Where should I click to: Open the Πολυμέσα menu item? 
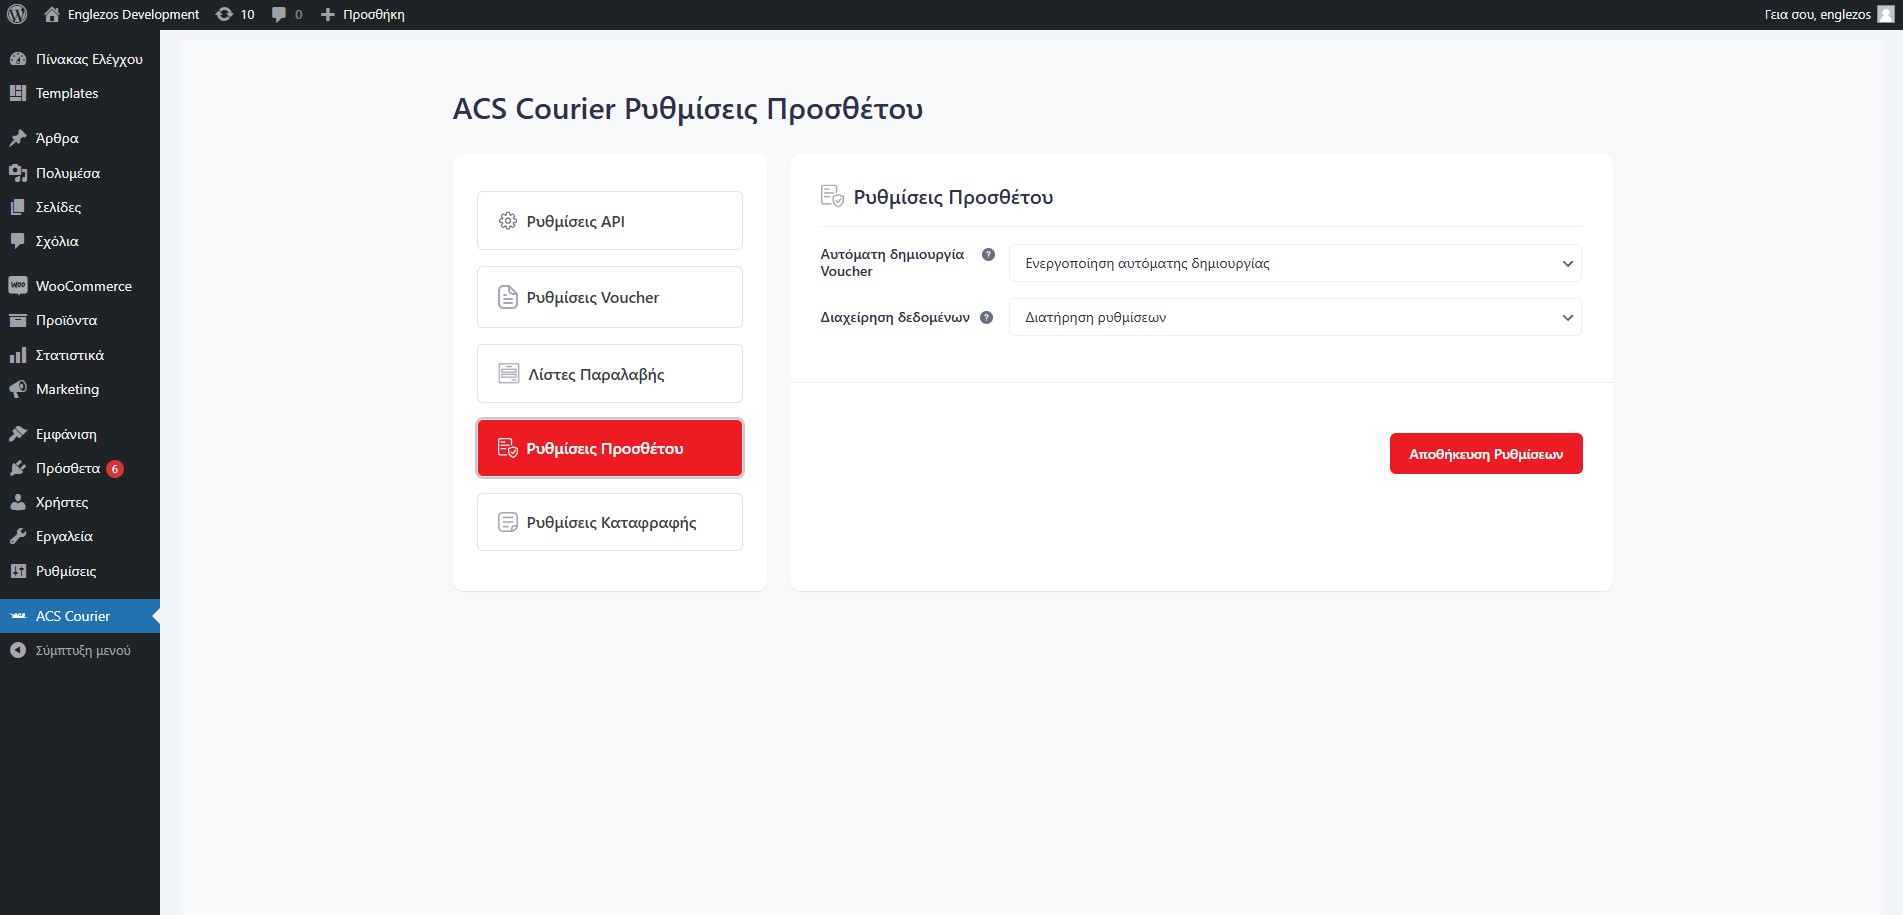[x=80, y=173]
